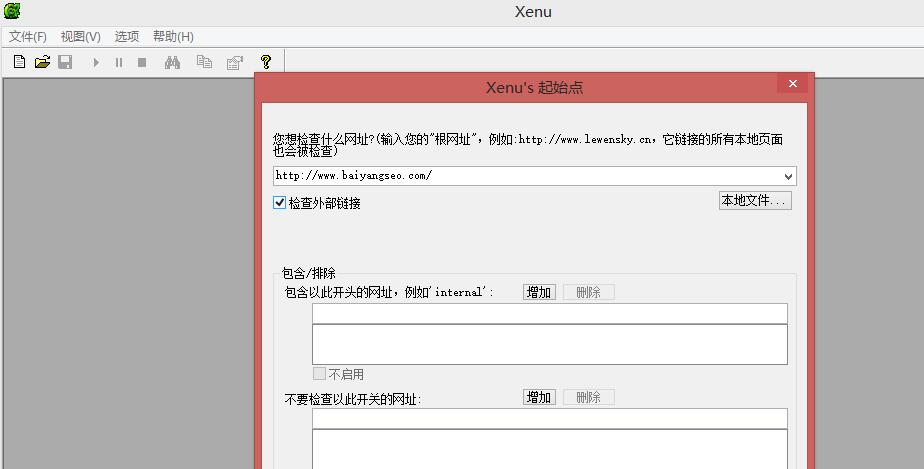Click the include-URL list box
924x469 pixels.
click(550, 345)
